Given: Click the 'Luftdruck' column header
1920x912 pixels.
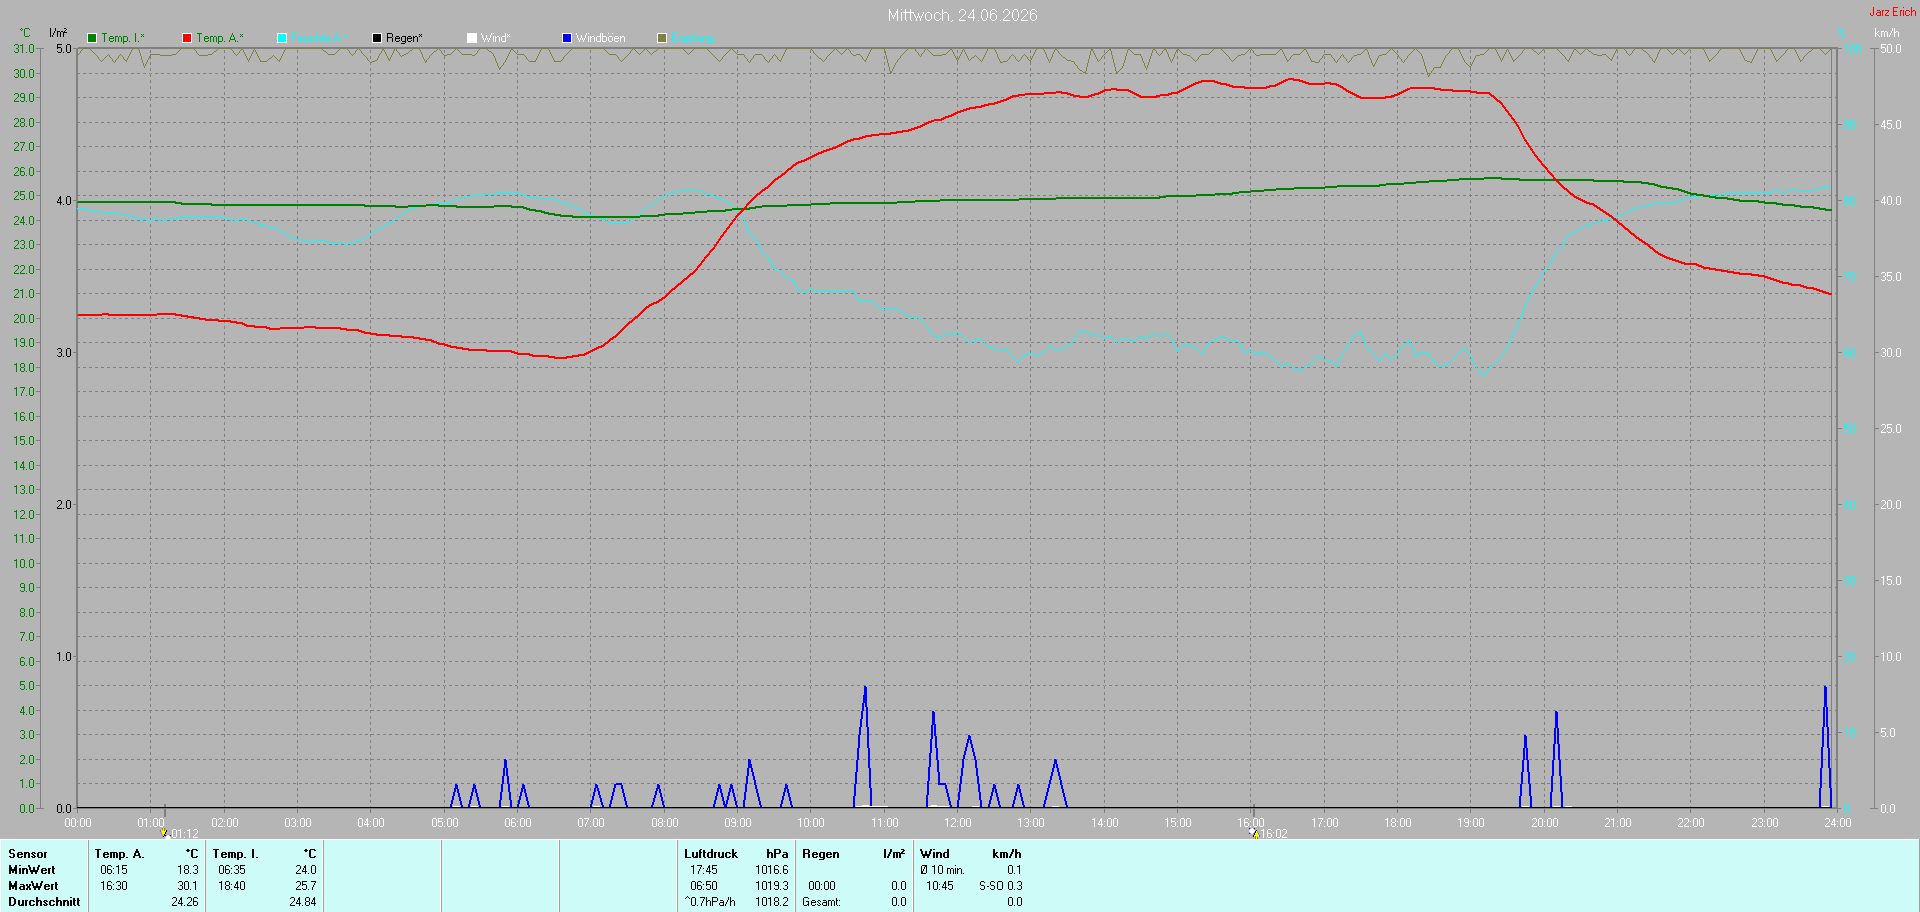Looking at the screenshot, I should point(711,854).
